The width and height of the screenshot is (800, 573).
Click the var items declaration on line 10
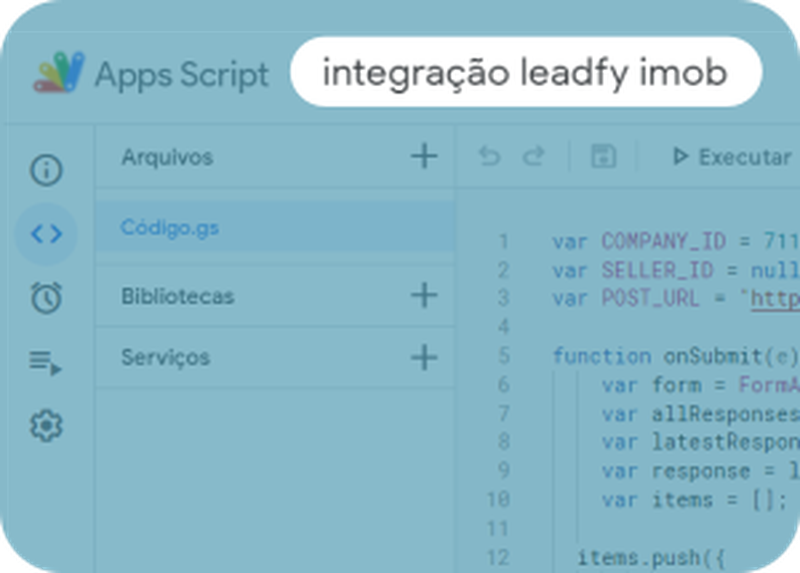click(x=694, y=500)
